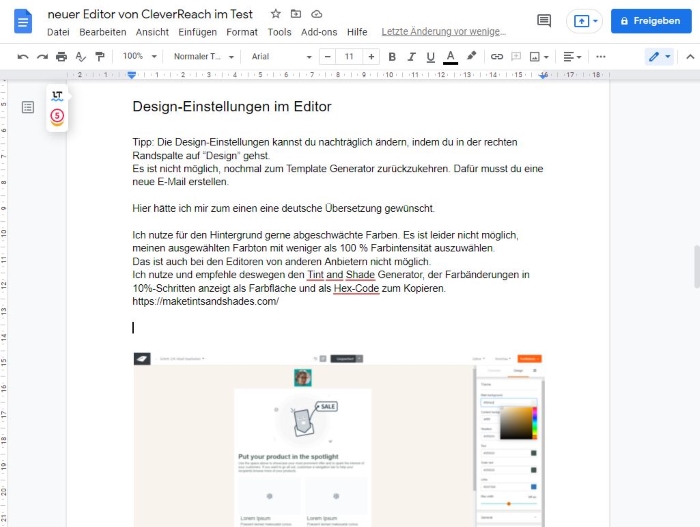Open the Datei menu
This screenshot has height=527, width=700.
point(58,32)
